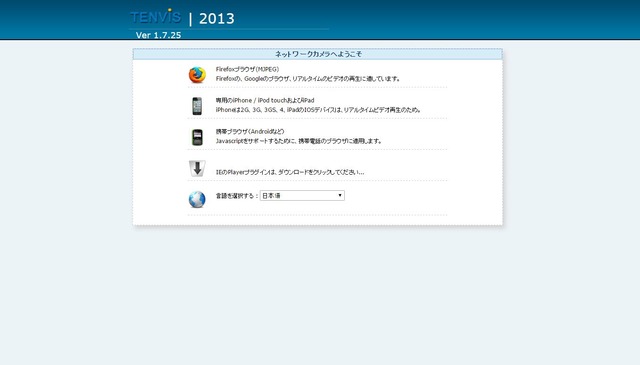Click the iPhone 2G, 3G, 3GS description text
The height and width of the screenshot is (365, 640).
click(x=318, y=110)
